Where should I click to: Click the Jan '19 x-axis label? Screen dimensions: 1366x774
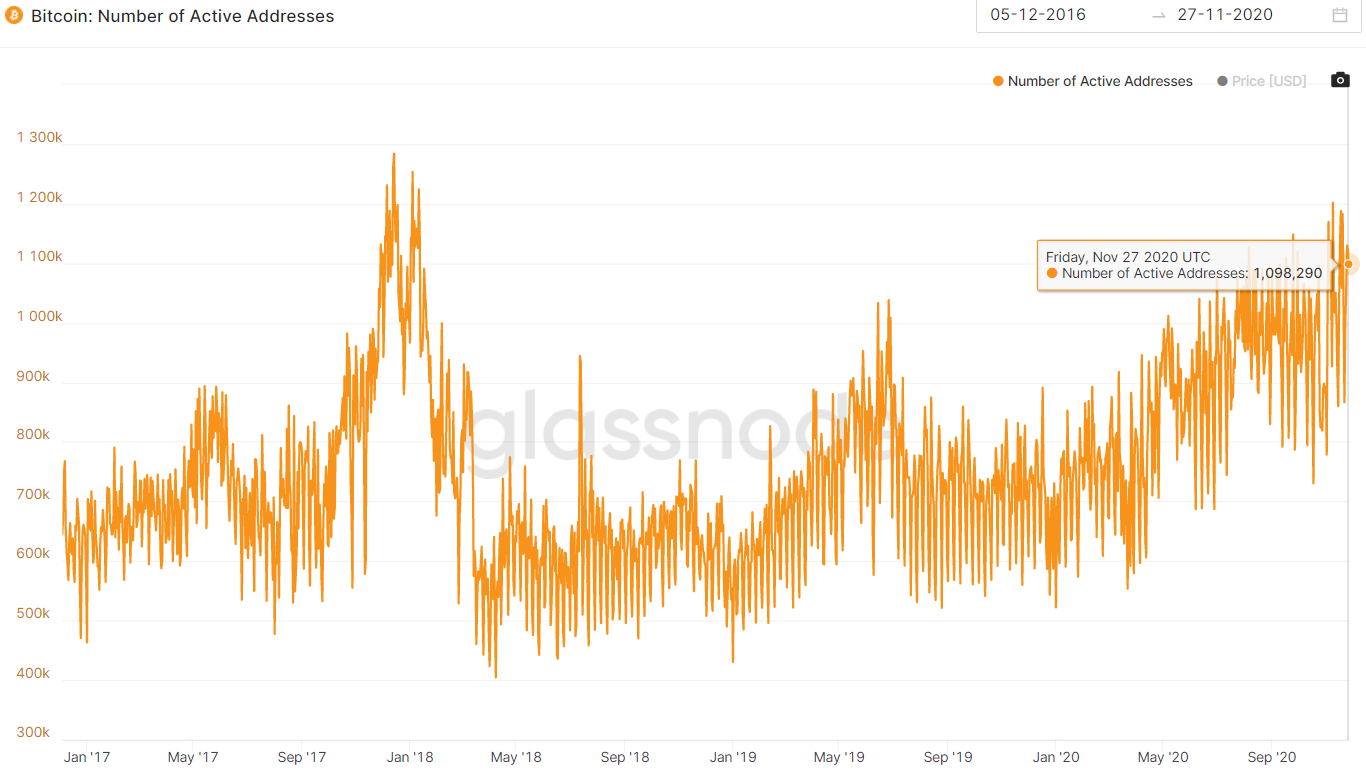click(734, 757)
